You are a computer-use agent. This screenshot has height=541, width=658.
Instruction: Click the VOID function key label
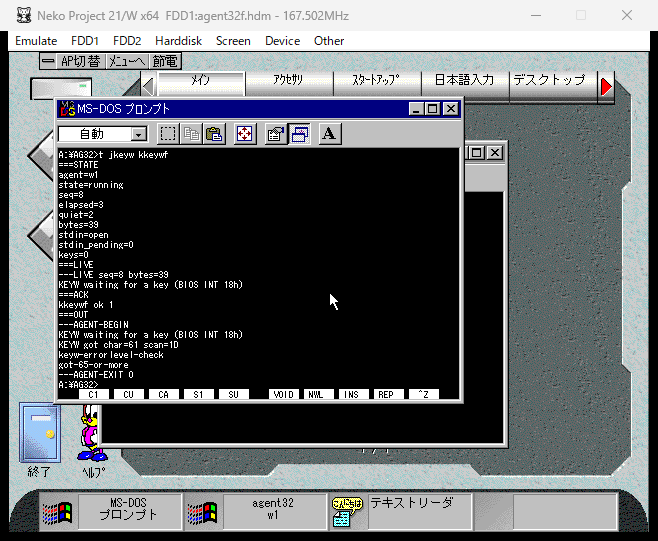pyautogui.click(x=284, y=395)
